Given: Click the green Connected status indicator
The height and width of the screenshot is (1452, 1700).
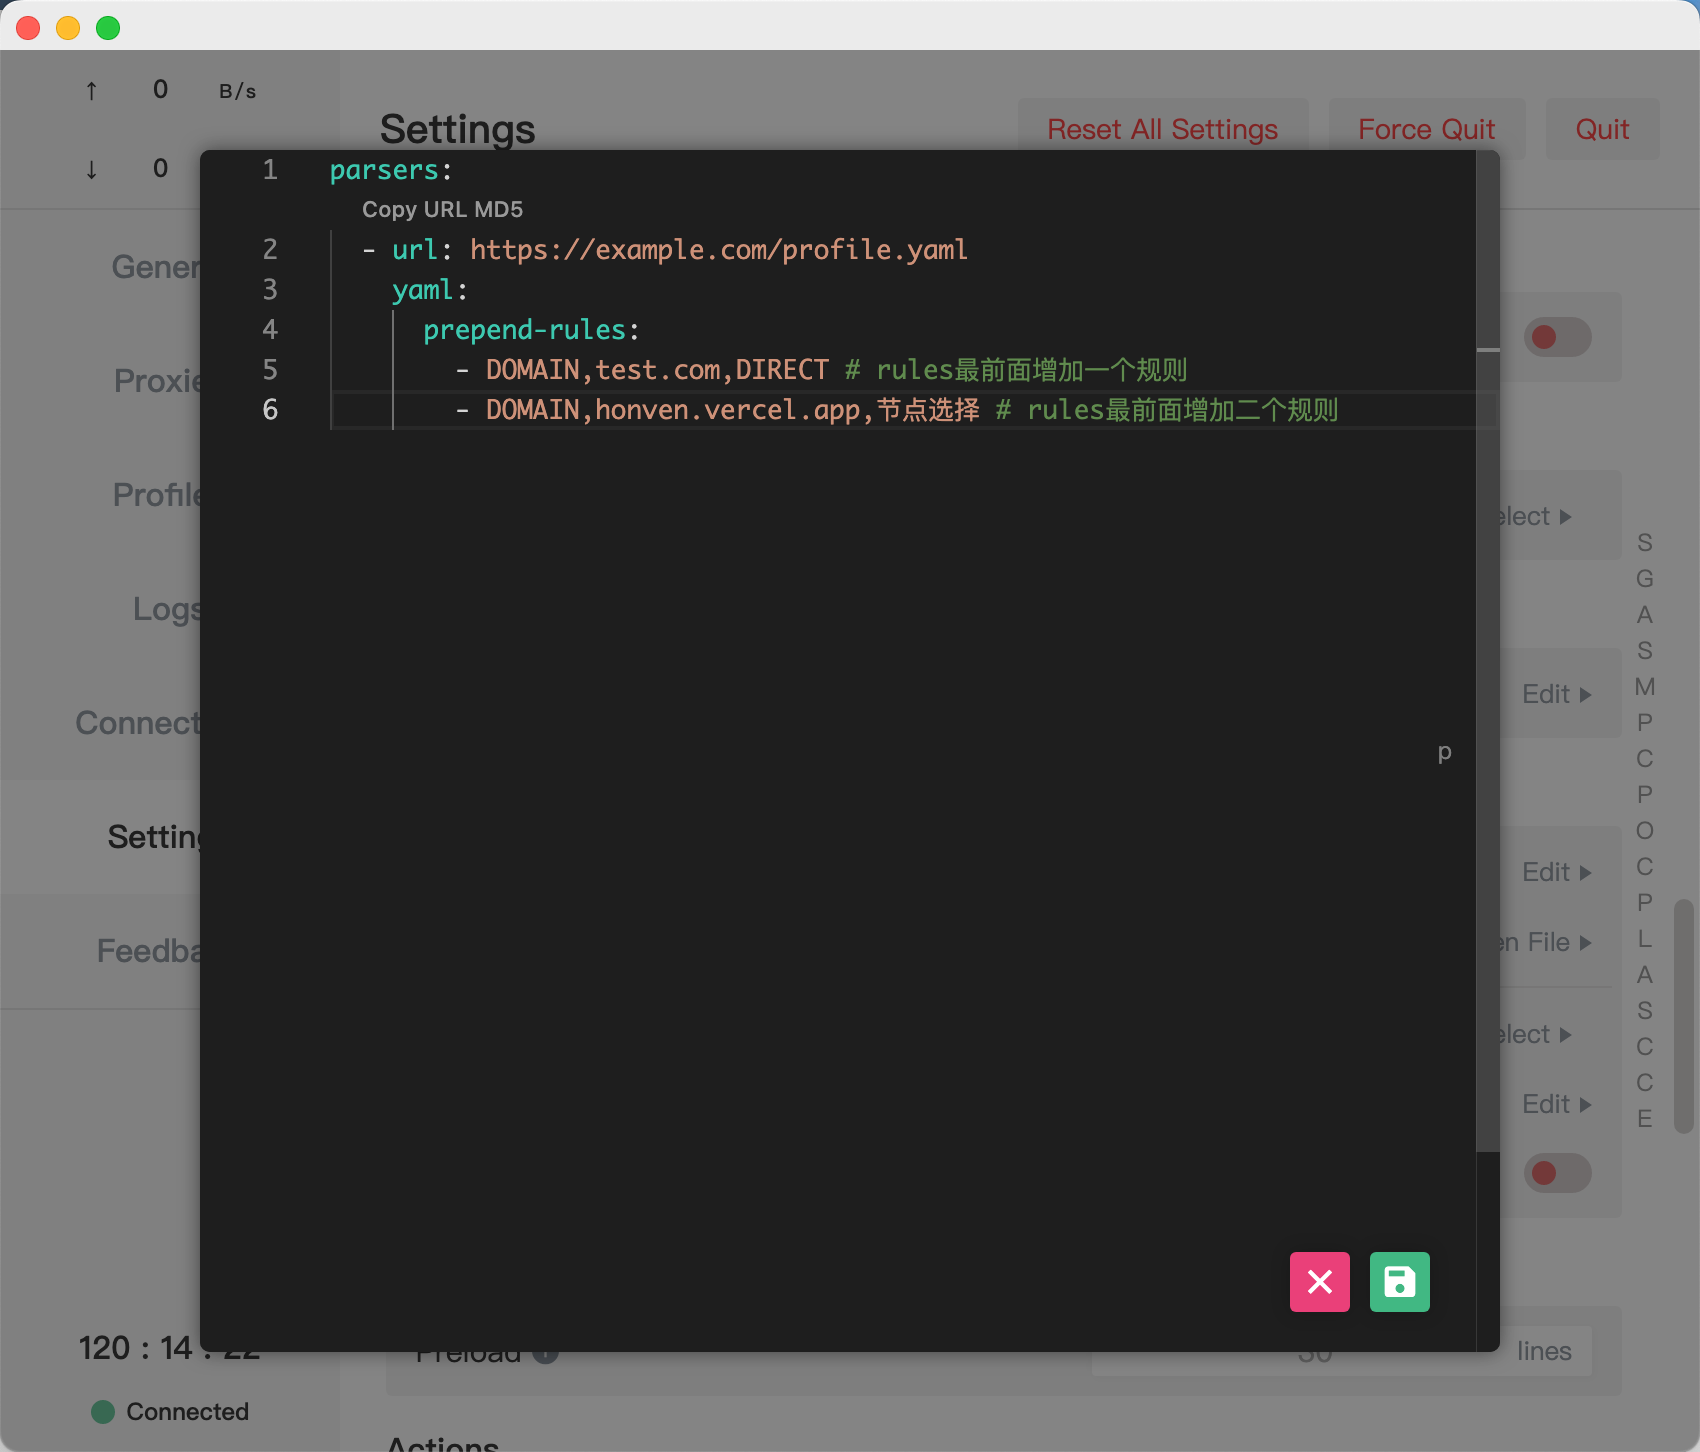Looking at the screenshot, I should (103, 1411).
